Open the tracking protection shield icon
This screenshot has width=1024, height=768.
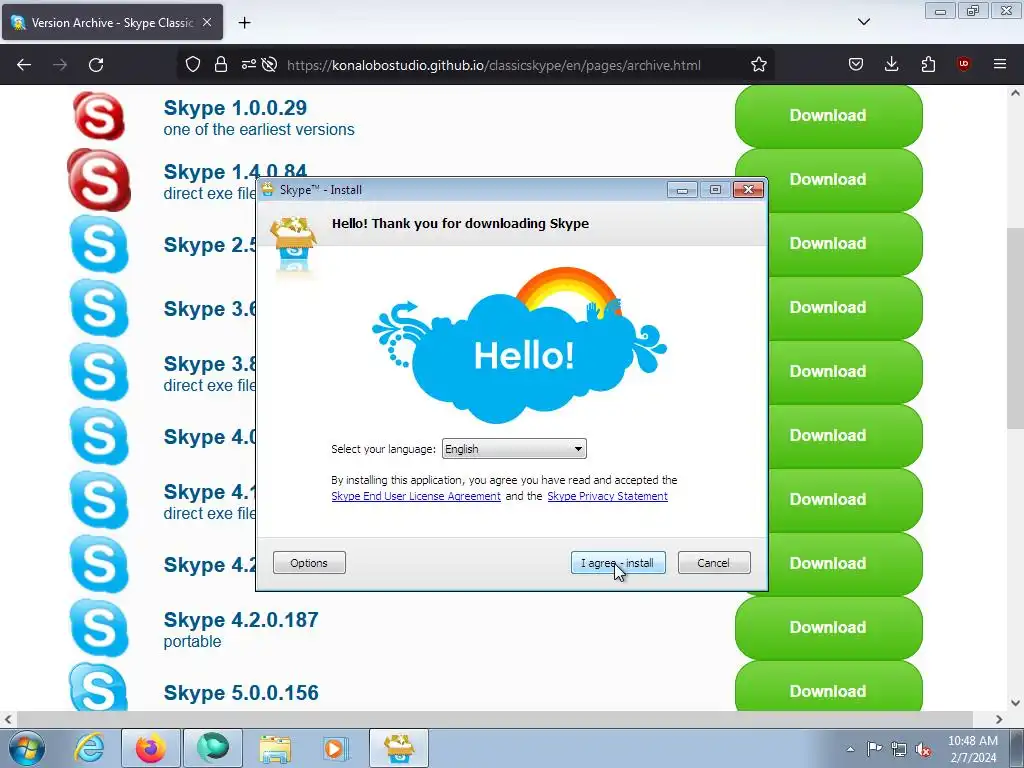193,64
